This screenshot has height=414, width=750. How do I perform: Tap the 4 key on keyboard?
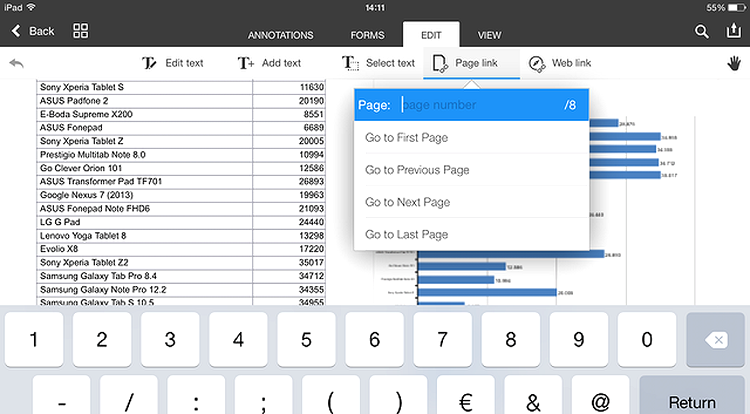tap(238, 339)
